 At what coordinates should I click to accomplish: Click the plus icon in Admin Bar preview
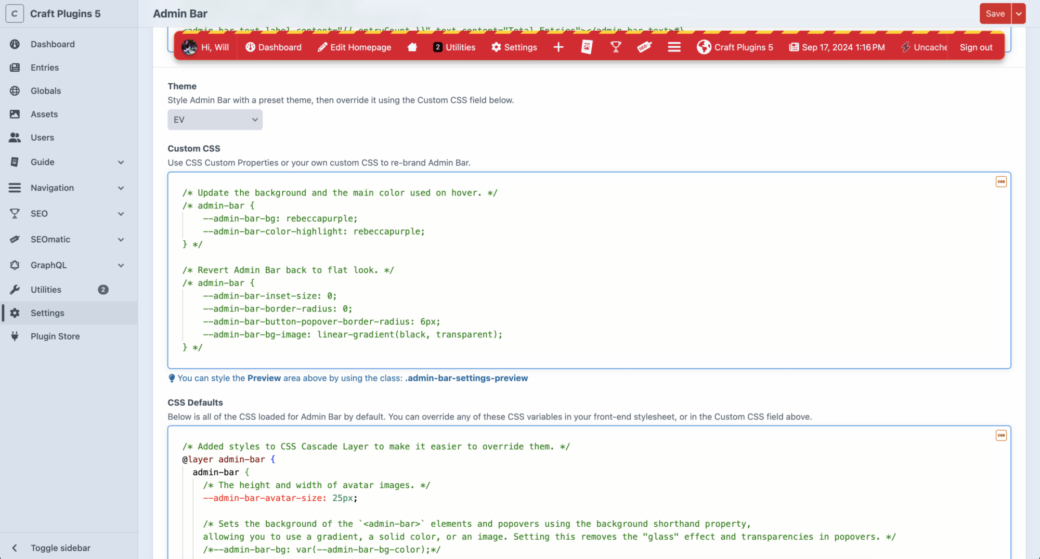pos(558,47)
